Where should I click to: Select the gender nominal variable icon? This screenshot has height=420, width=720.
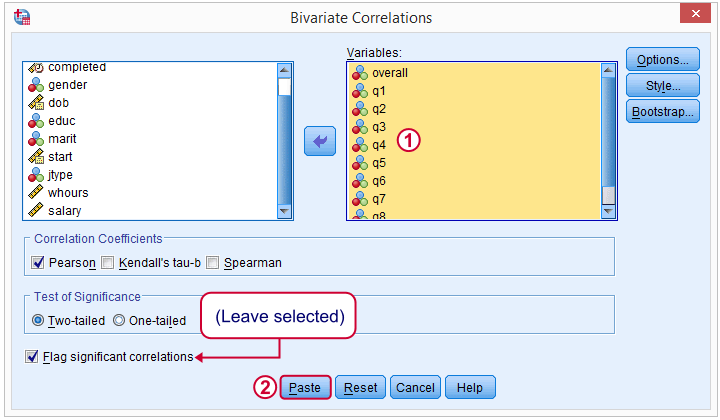click(x=36, y=85)
